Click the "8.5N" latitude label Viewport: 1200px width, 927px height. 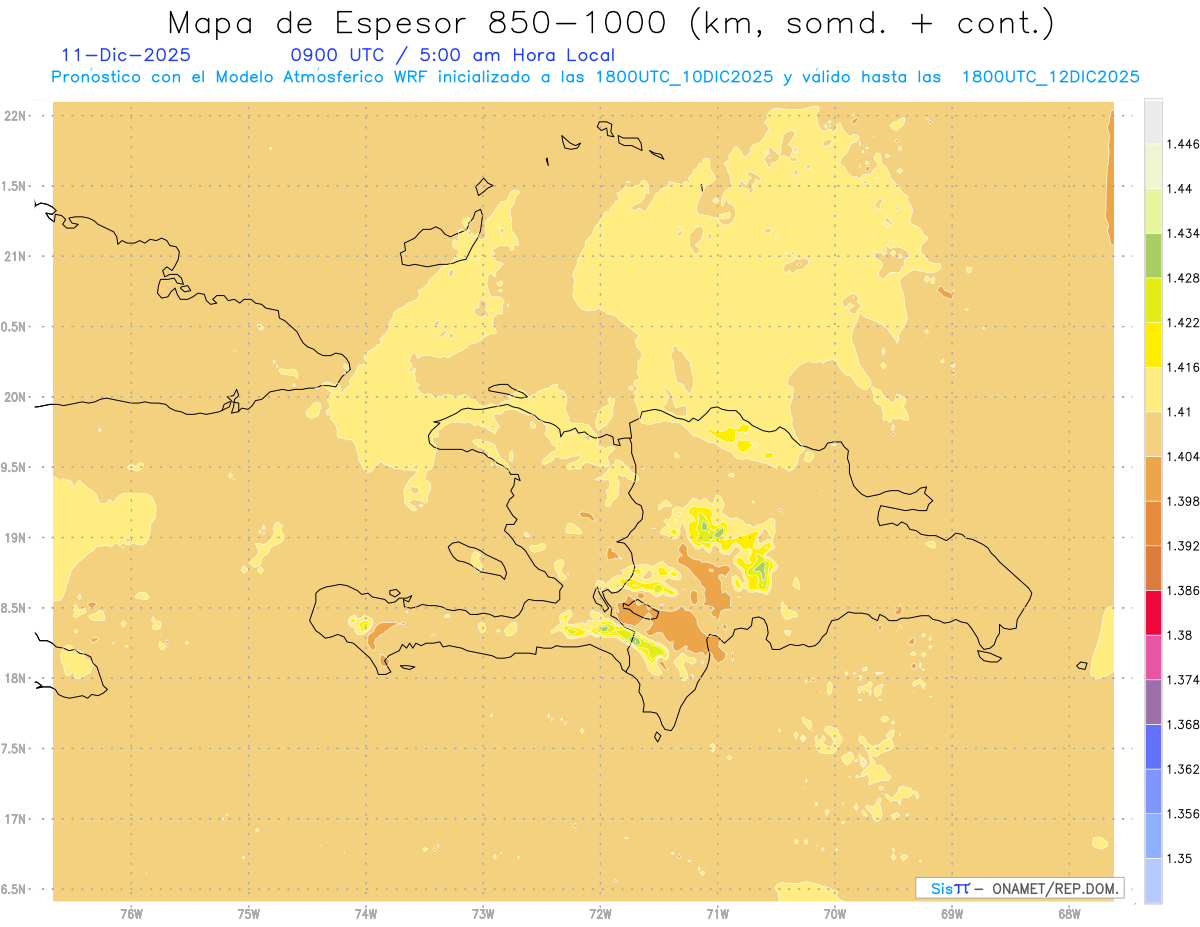(15, 608)
